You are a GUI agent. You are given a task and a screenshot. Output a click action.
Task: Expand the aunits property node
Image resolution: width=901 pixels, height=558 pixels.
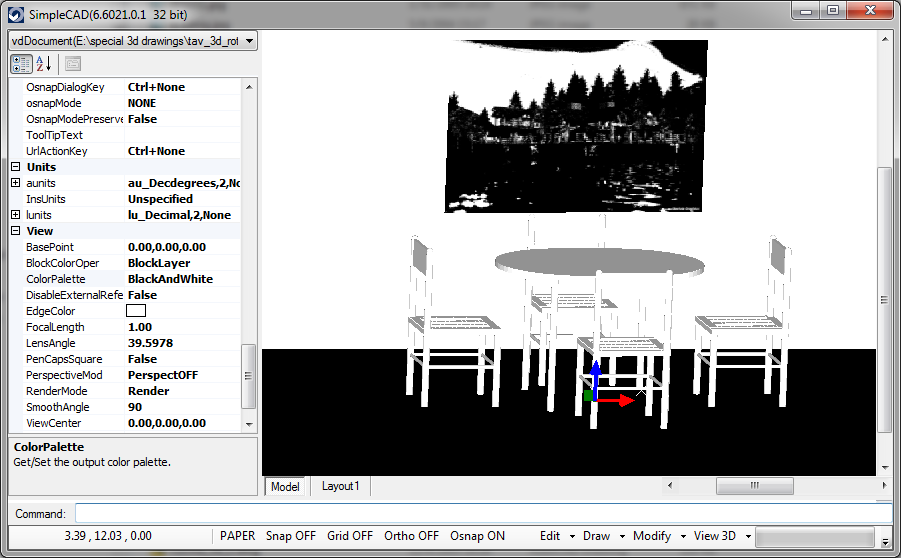coord(16,183)
